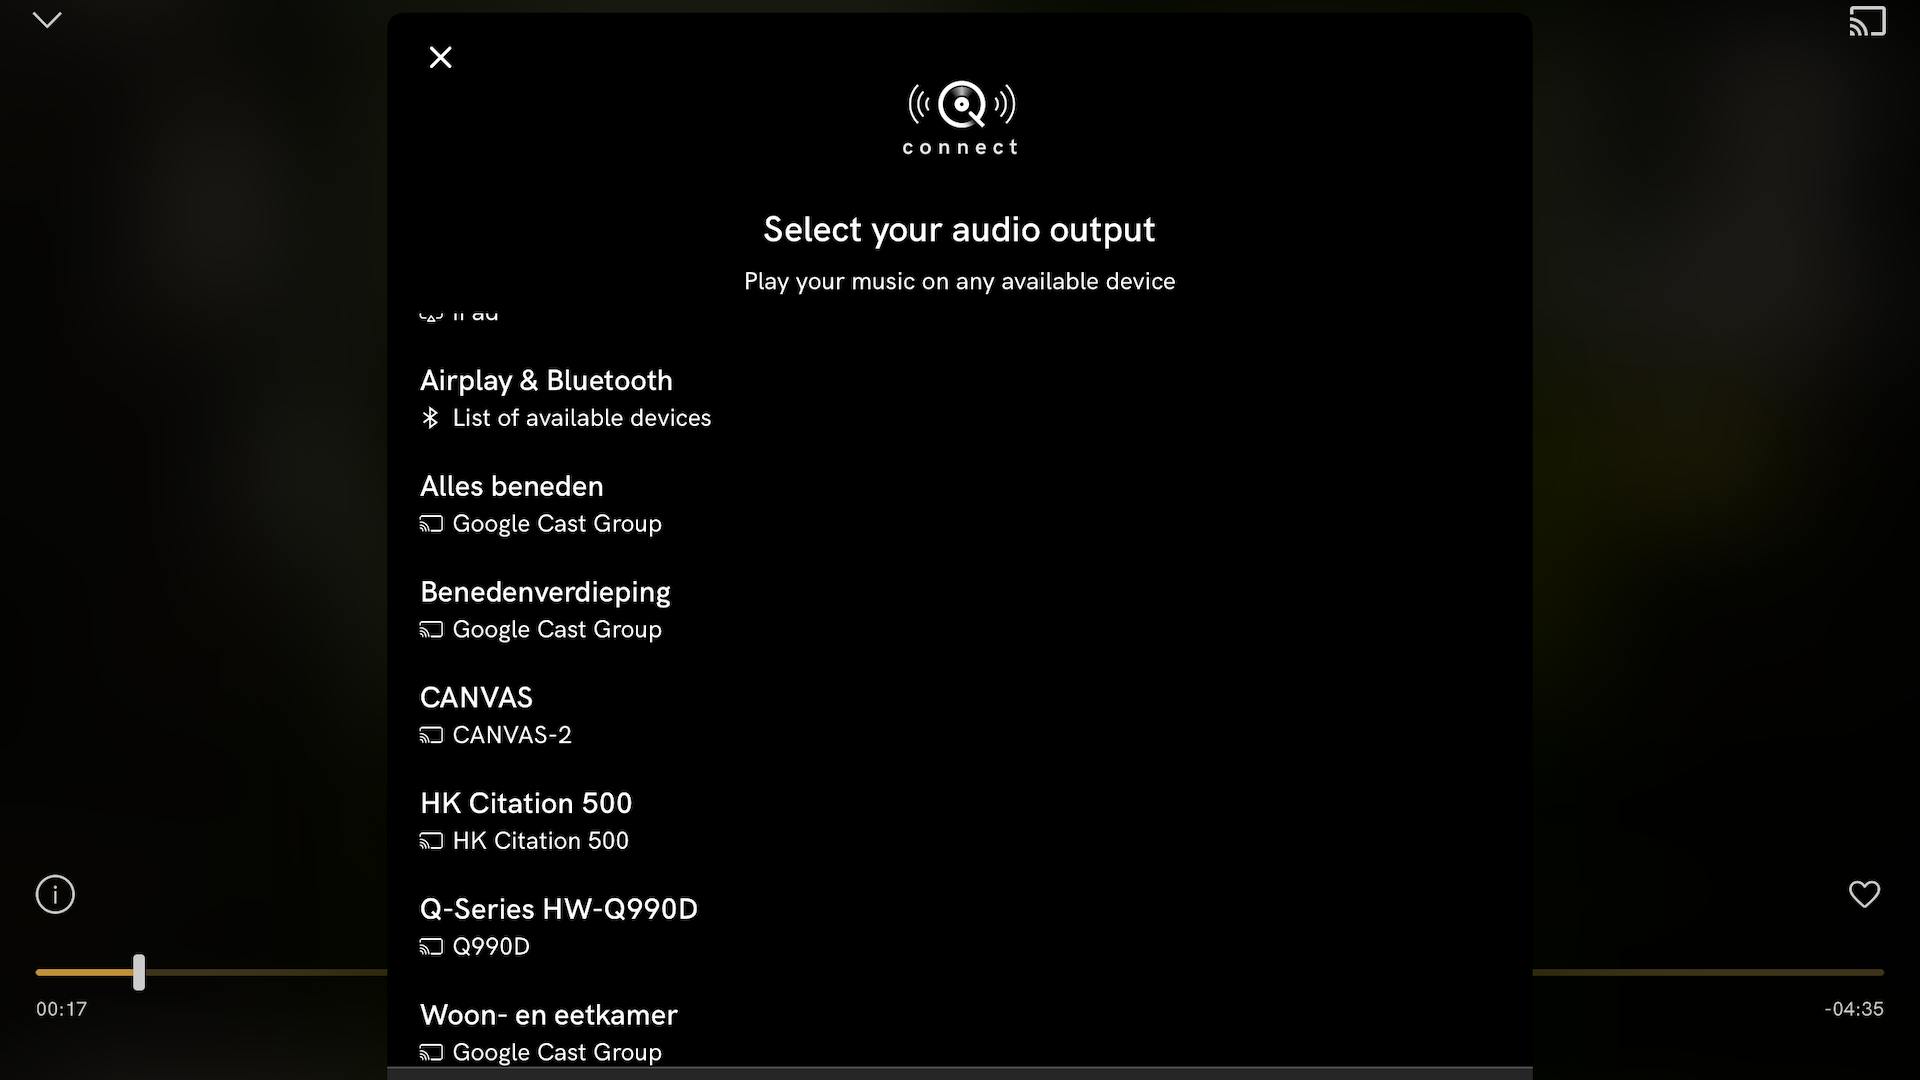
Task: Enable output on HK Citation 500
Action: [x=526, y=802]
